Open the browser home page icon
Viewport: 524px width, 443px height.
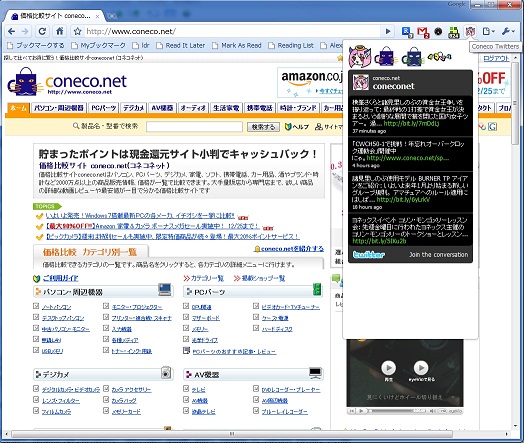pos(59,31)
